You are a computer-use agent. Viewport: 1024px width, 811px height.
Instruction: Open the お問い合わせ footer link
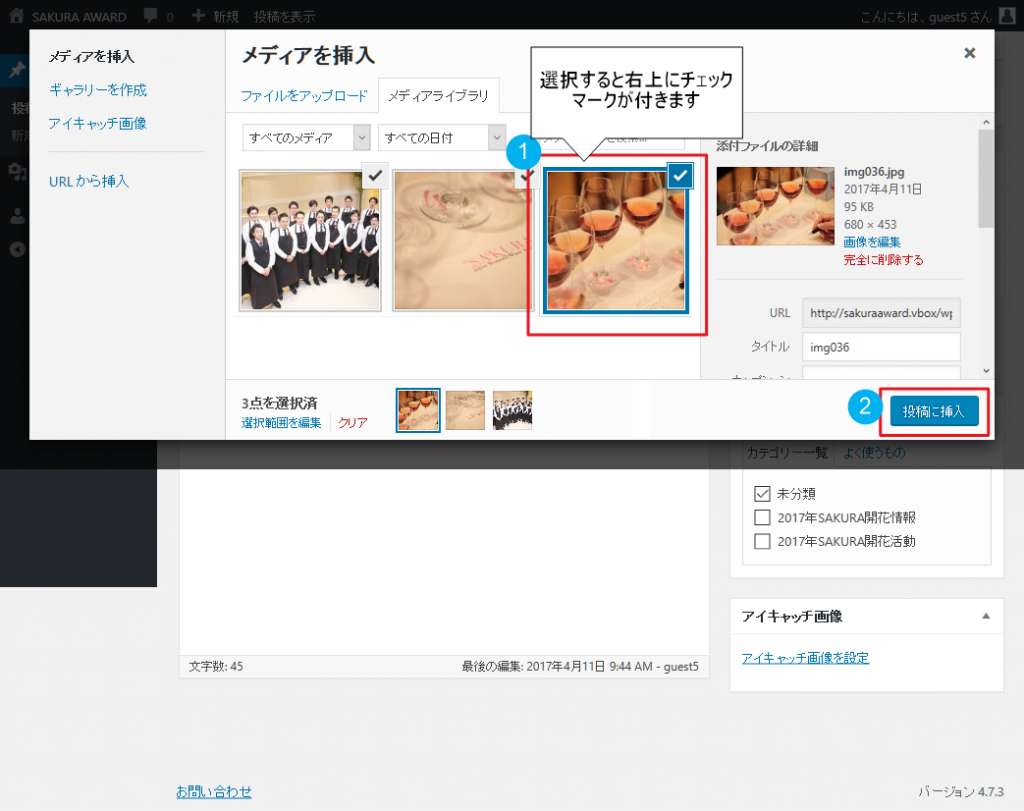(214, 791)
